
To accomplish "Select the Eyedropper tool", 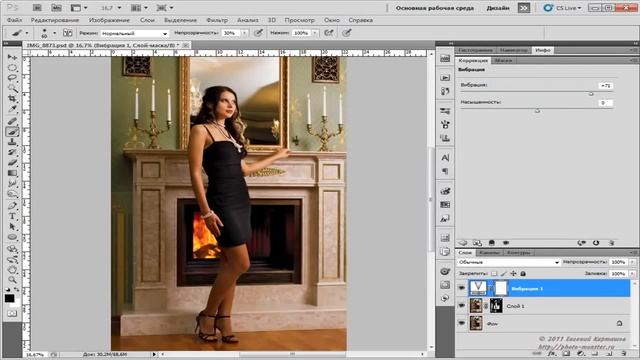I will (12, 109).
